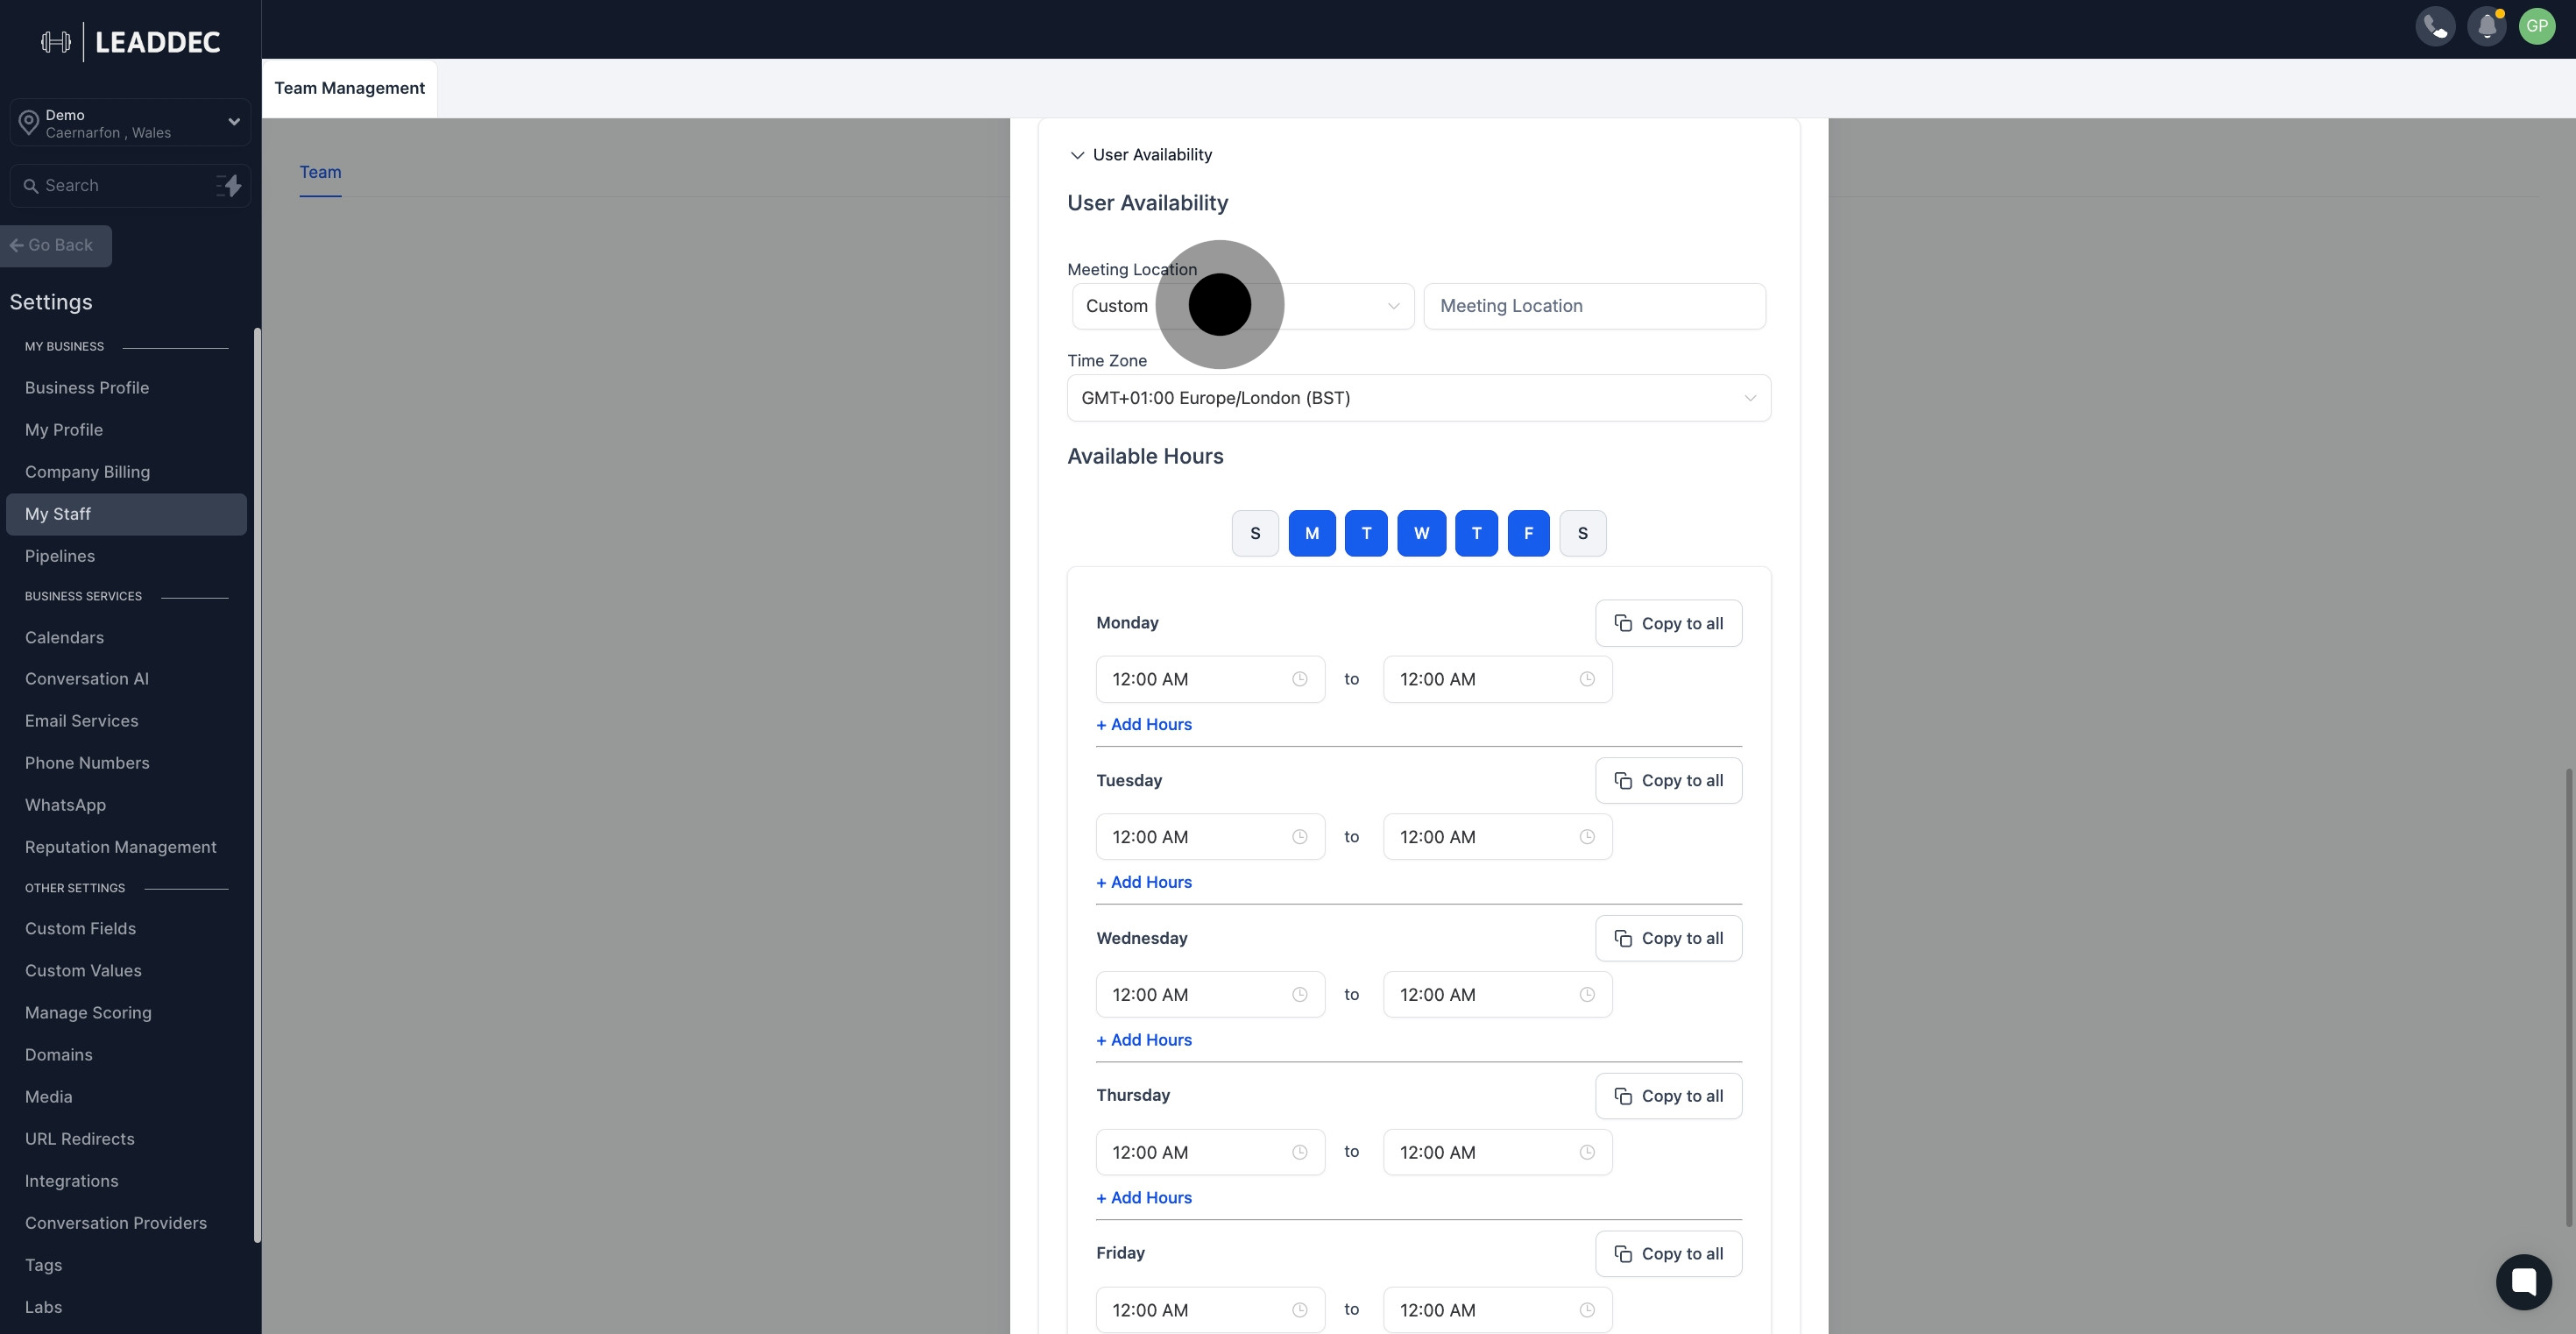2576x1334 pixels.
Task: Click Copy to all for Tuesday
Action: point(1668,780)
